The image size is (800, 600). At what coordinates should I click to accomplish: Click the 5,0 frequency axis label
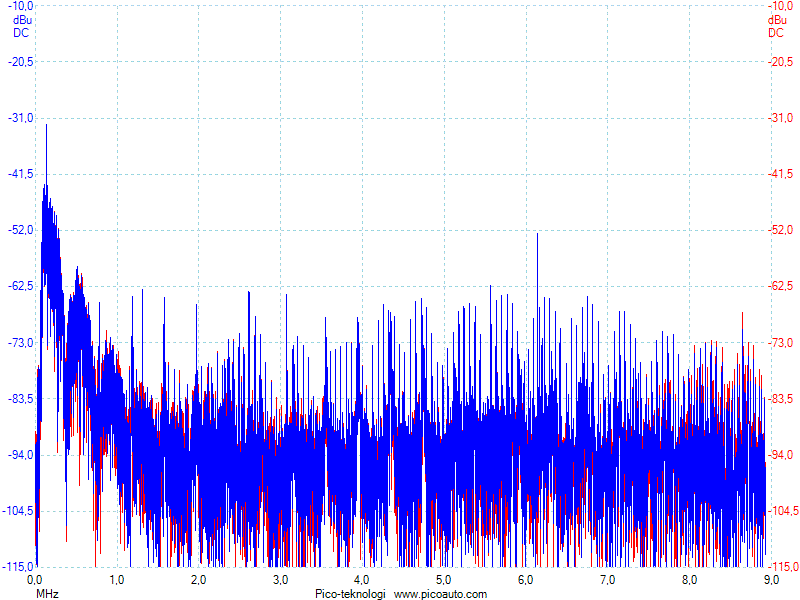(x=443, y=580)
